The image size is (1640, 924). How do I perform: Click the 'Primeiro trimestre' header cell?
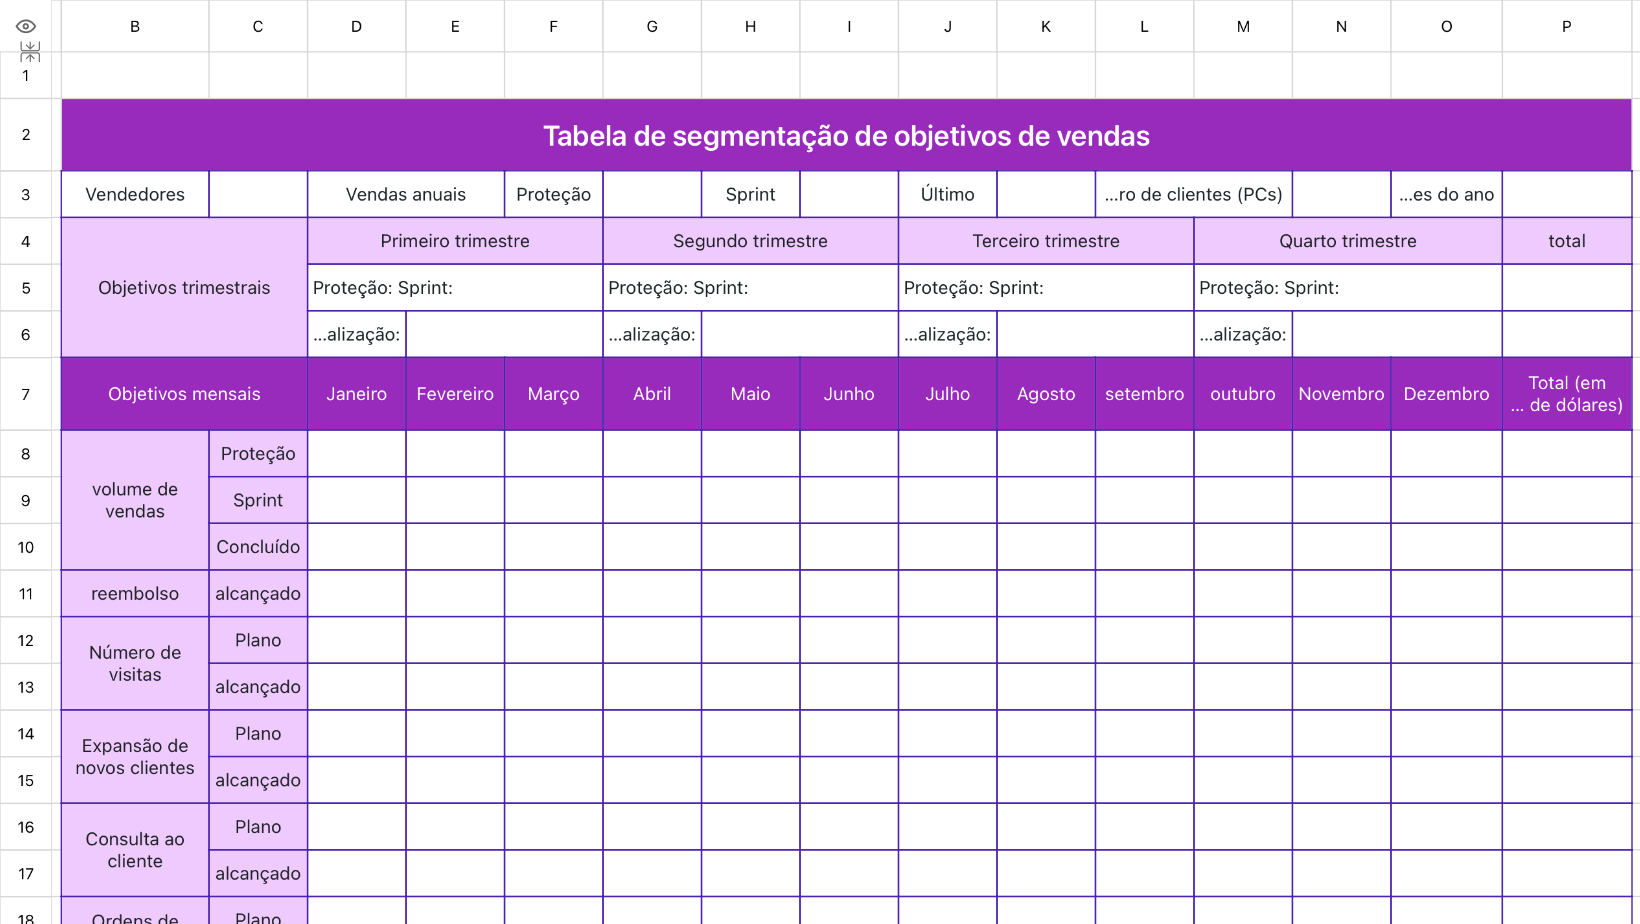455,241
